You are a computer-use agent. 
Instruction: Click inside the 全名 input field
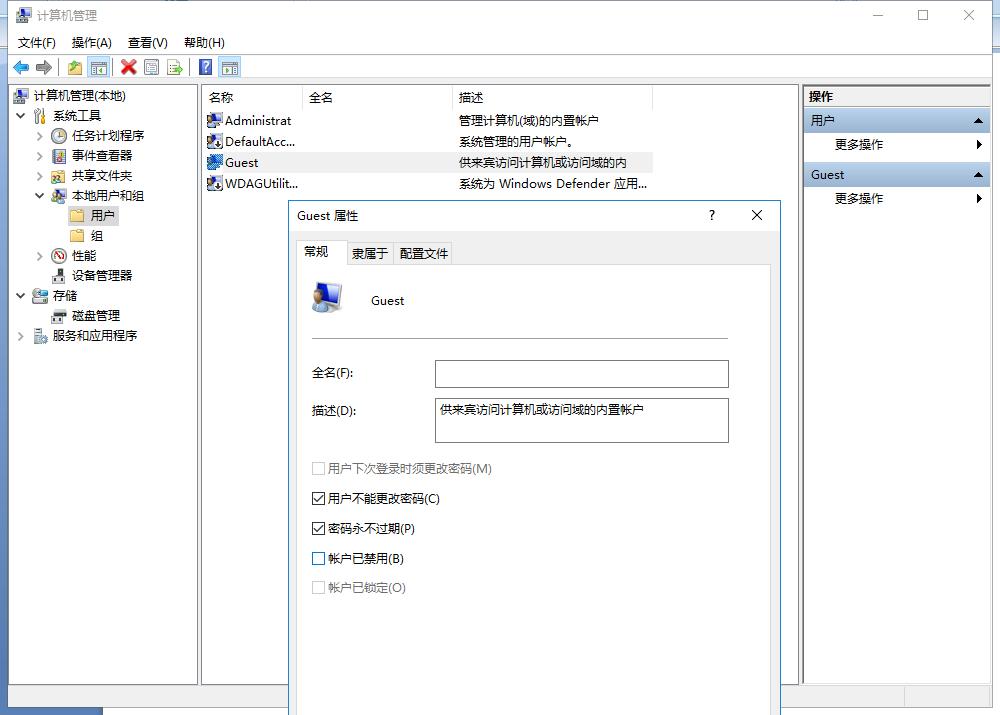tap(582, 373)
